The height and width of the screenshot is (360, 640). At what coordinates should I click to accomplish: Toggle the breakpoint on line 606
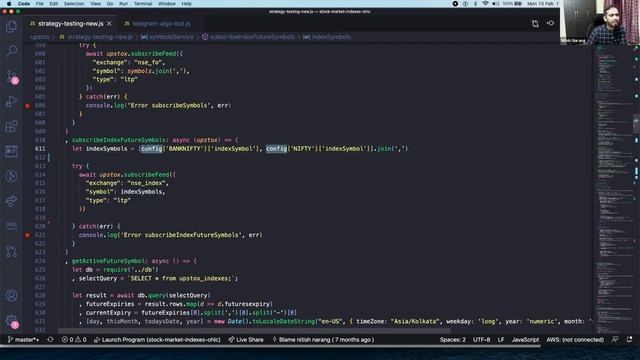[x=27, y=106]
